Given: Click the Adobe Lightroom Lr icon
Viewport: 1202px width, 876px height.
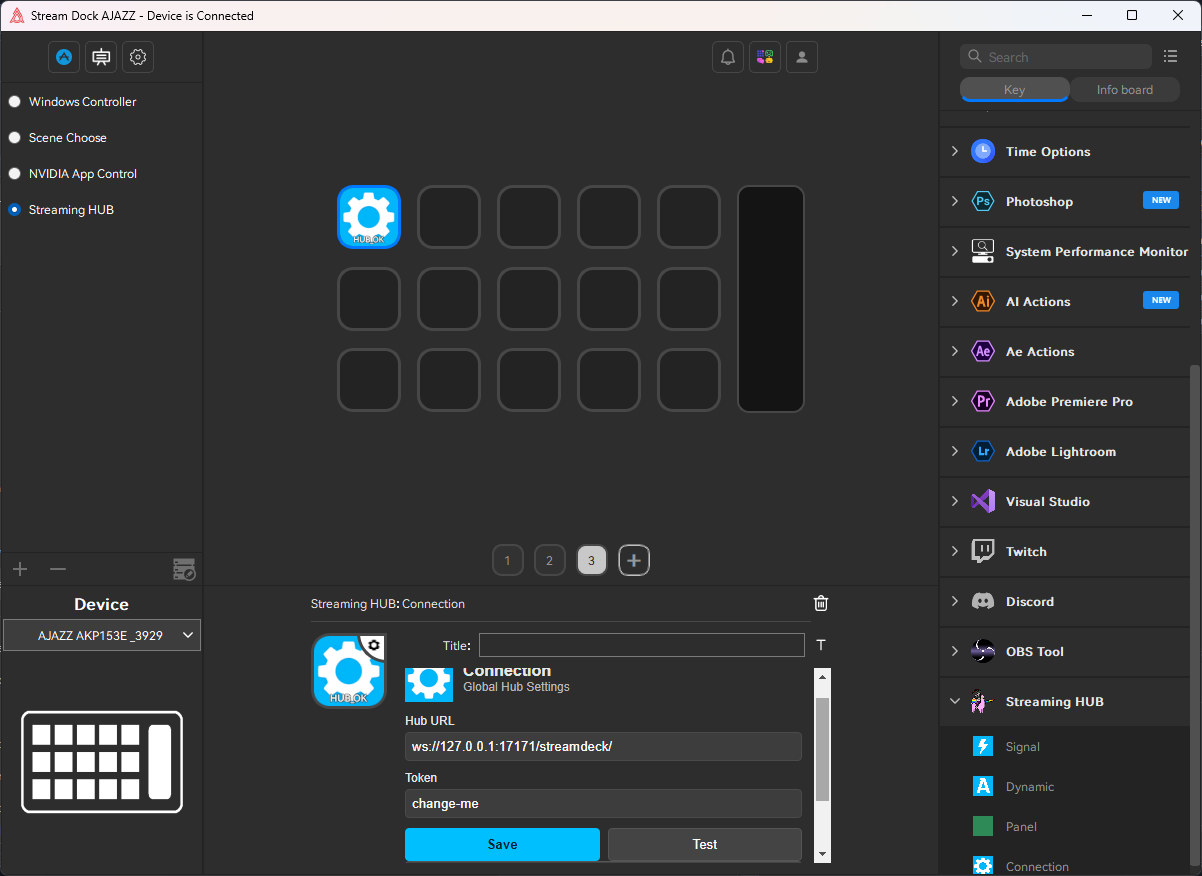Looking at the screenshot, I should click(983, 451).
